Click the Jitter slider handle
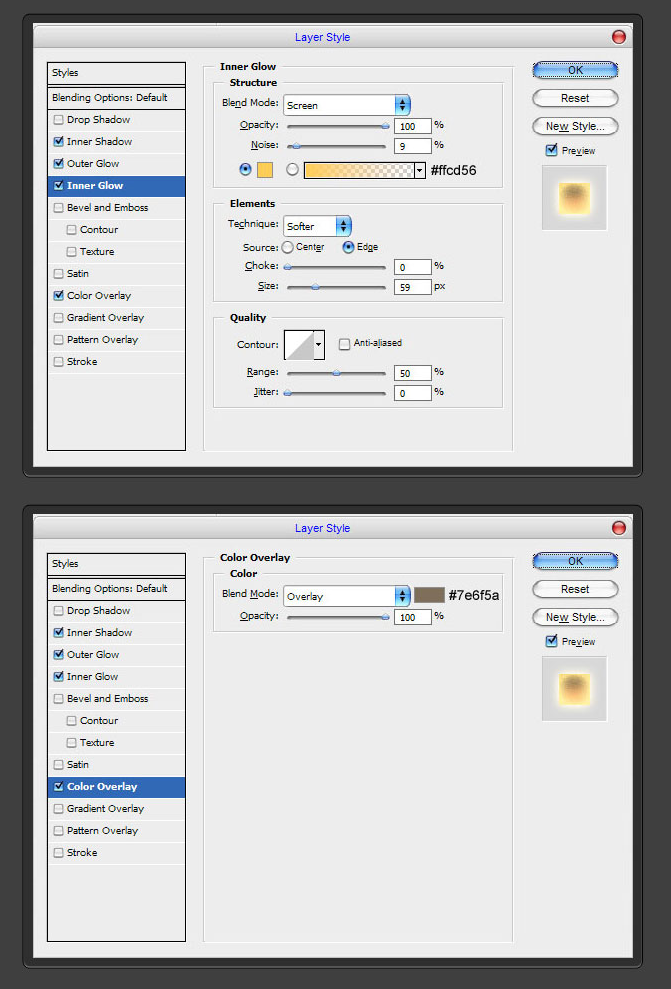This screenshot has height=989, width=671. click(288, 394)
